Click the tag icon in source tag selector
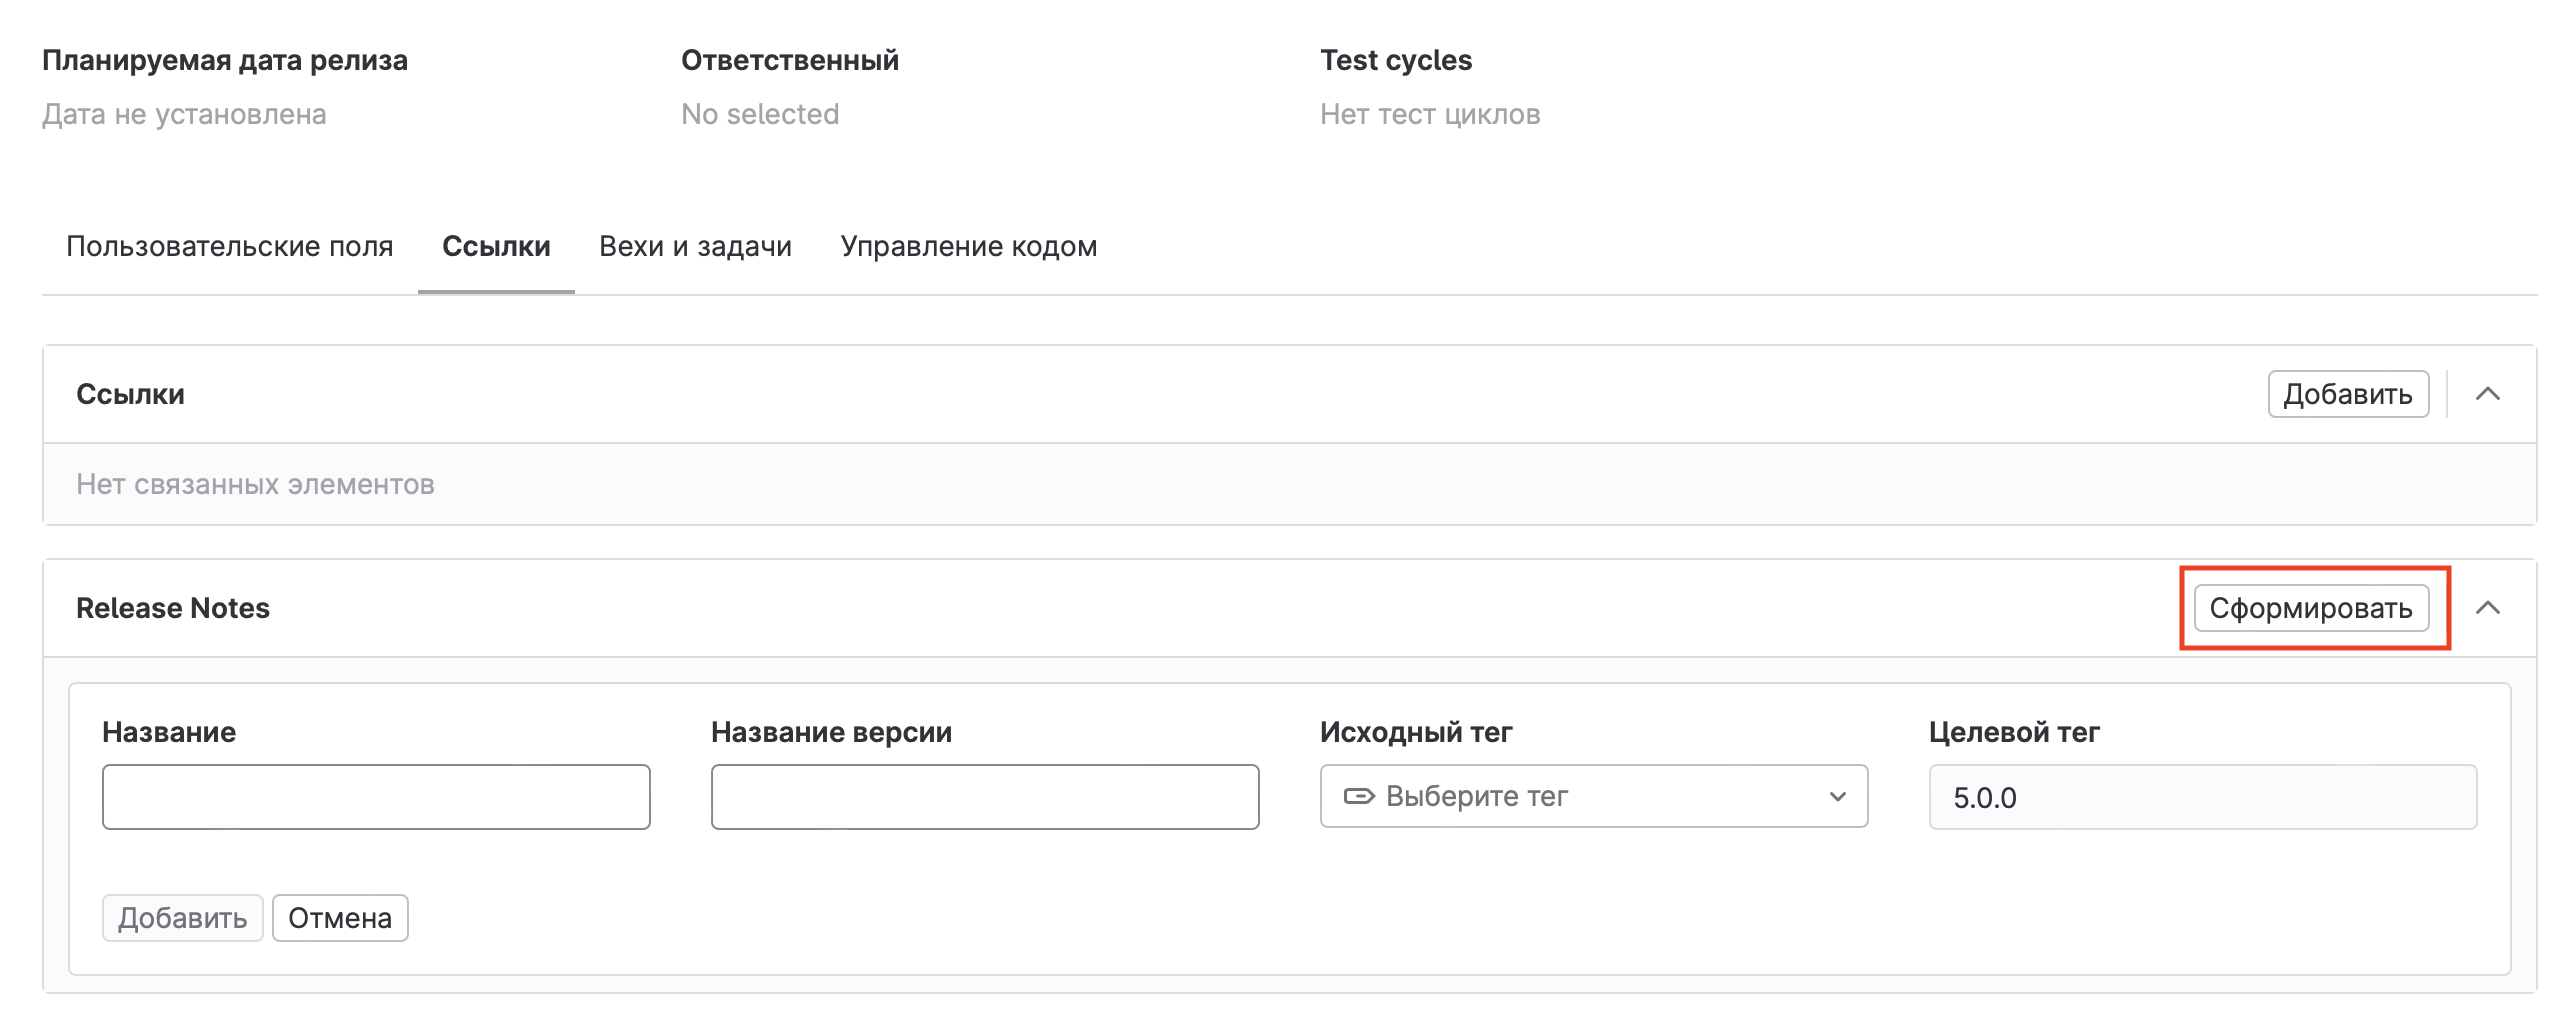Screen dimensions: 2564x1024 (x=1358, y=796)
